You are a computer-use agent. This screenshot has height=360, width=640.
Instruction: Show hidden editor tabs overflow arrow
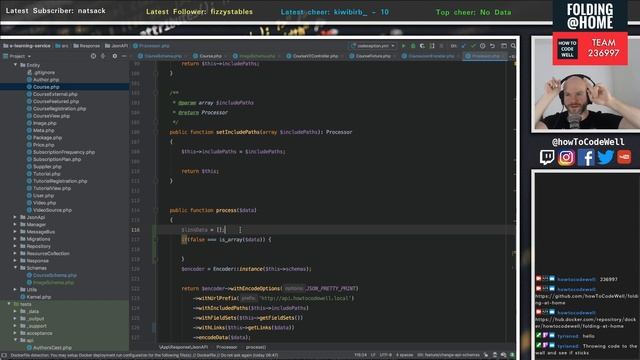pyautogui.click(x=512, y=56)
